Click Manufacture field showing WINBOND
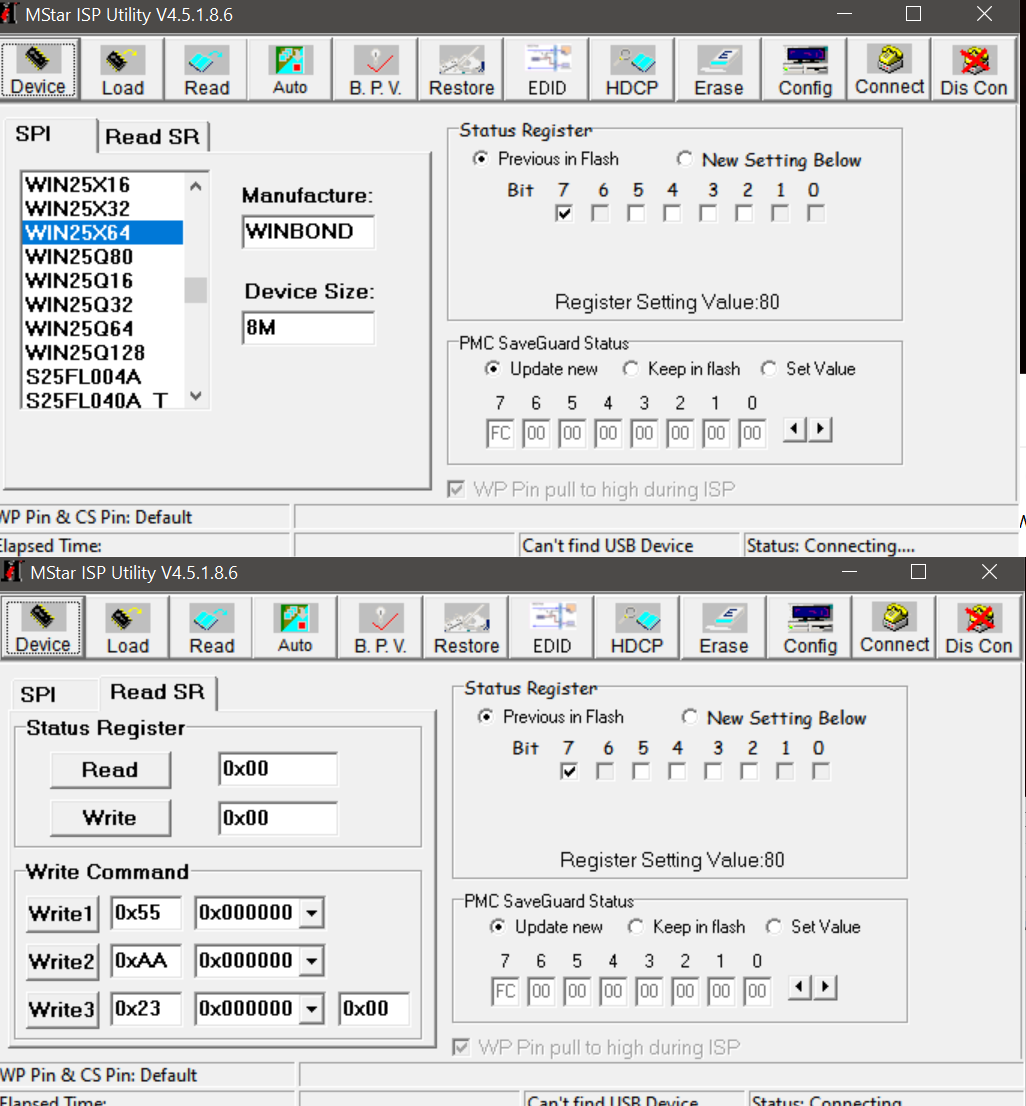This screenshot has width=1026, height=1106. pyautogui.click(x=308, y=231)
